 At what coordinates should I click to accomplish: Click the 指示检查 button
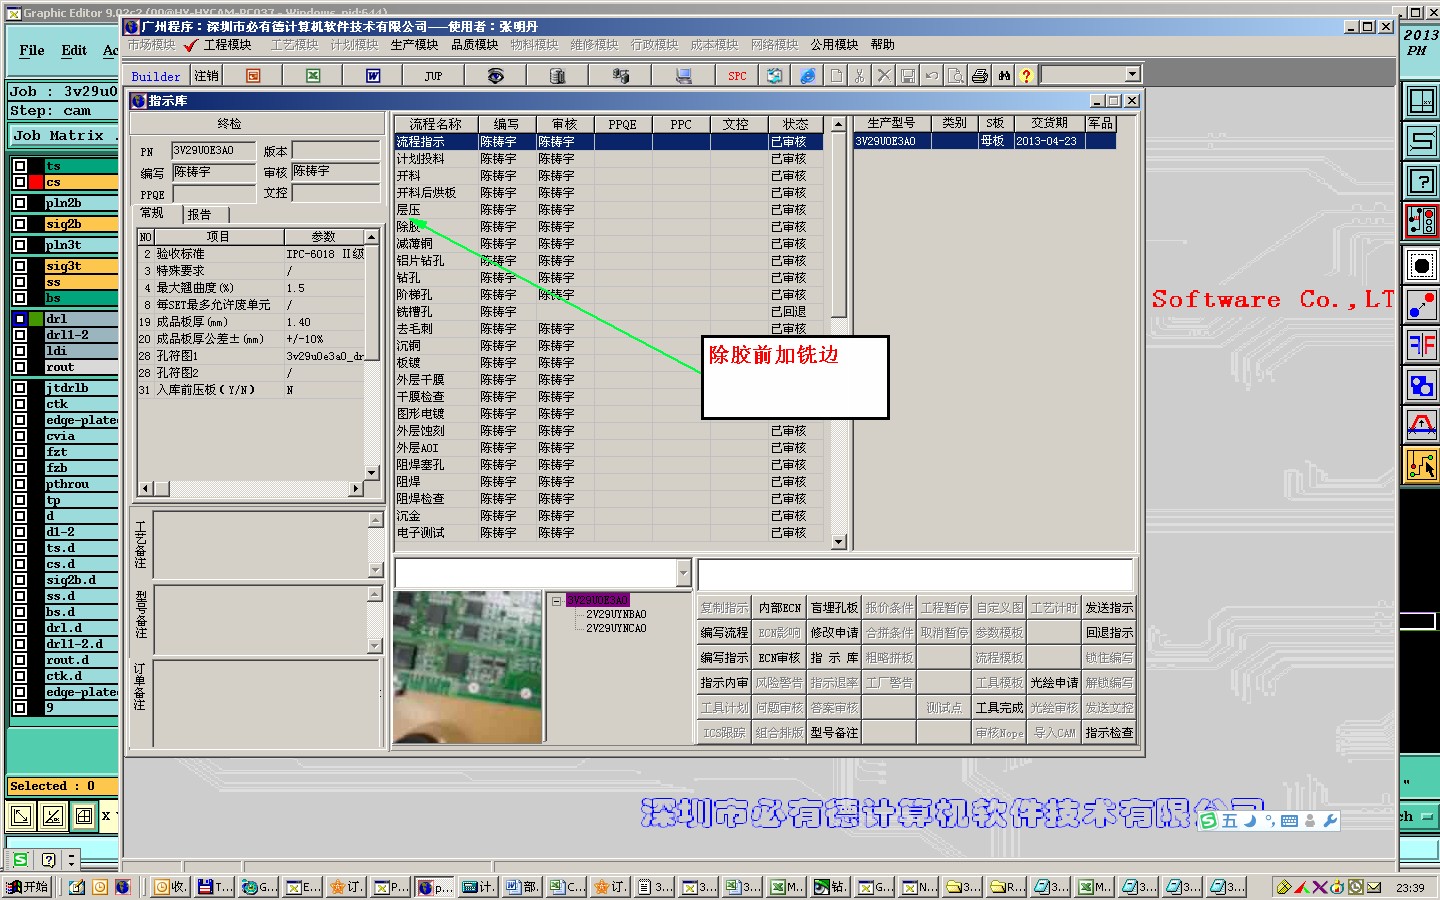pos(1109,733)
